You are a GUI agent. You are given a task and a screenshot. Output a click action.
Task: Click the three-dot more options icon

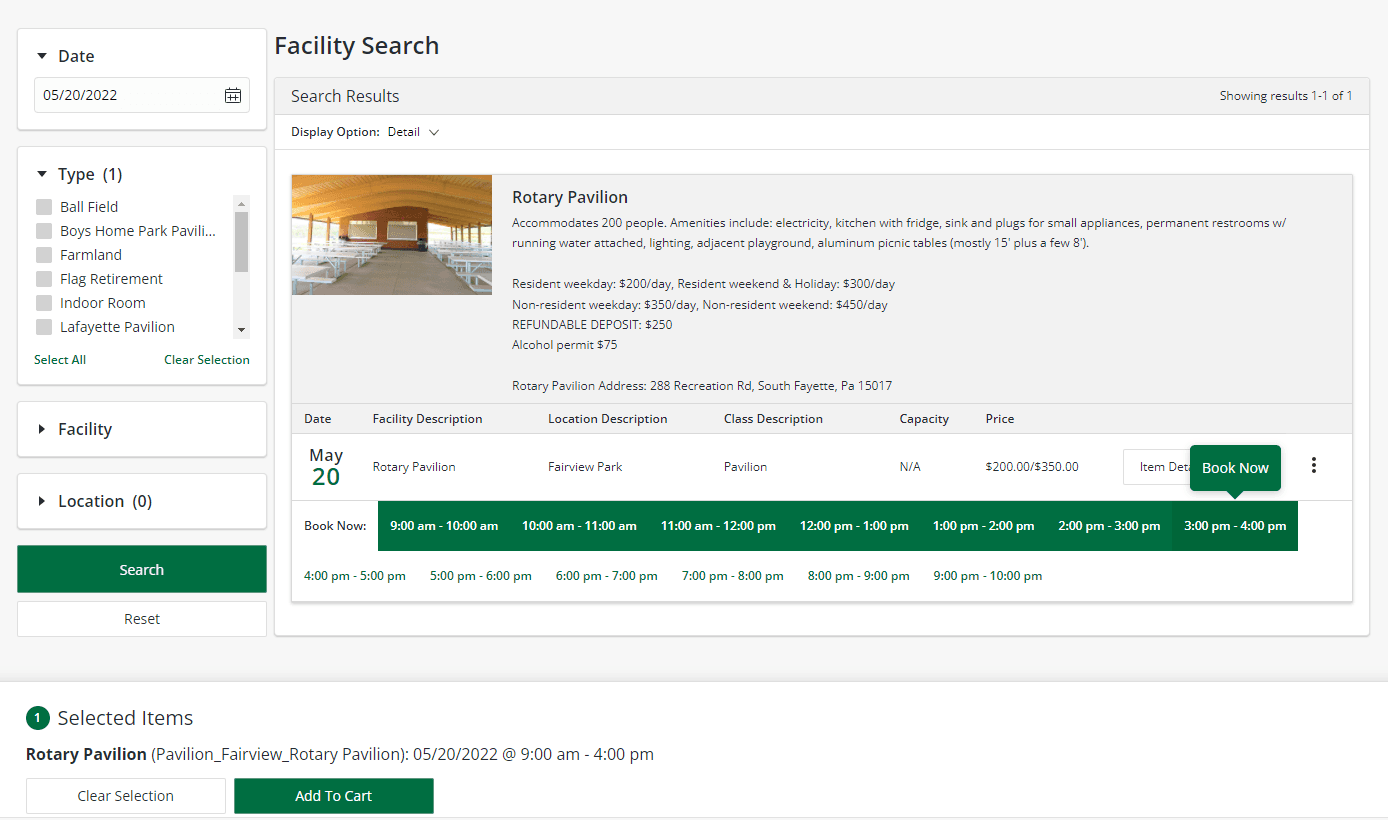(1314, 466)
